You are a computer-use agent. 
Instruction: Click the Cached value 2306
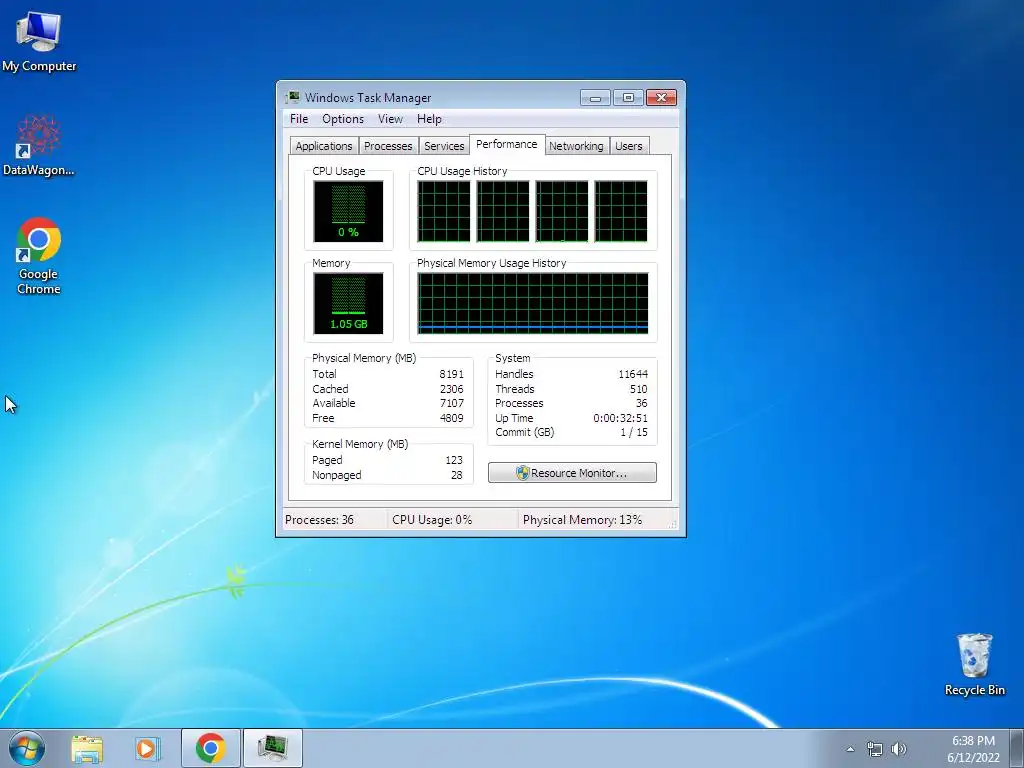(451, 389)
